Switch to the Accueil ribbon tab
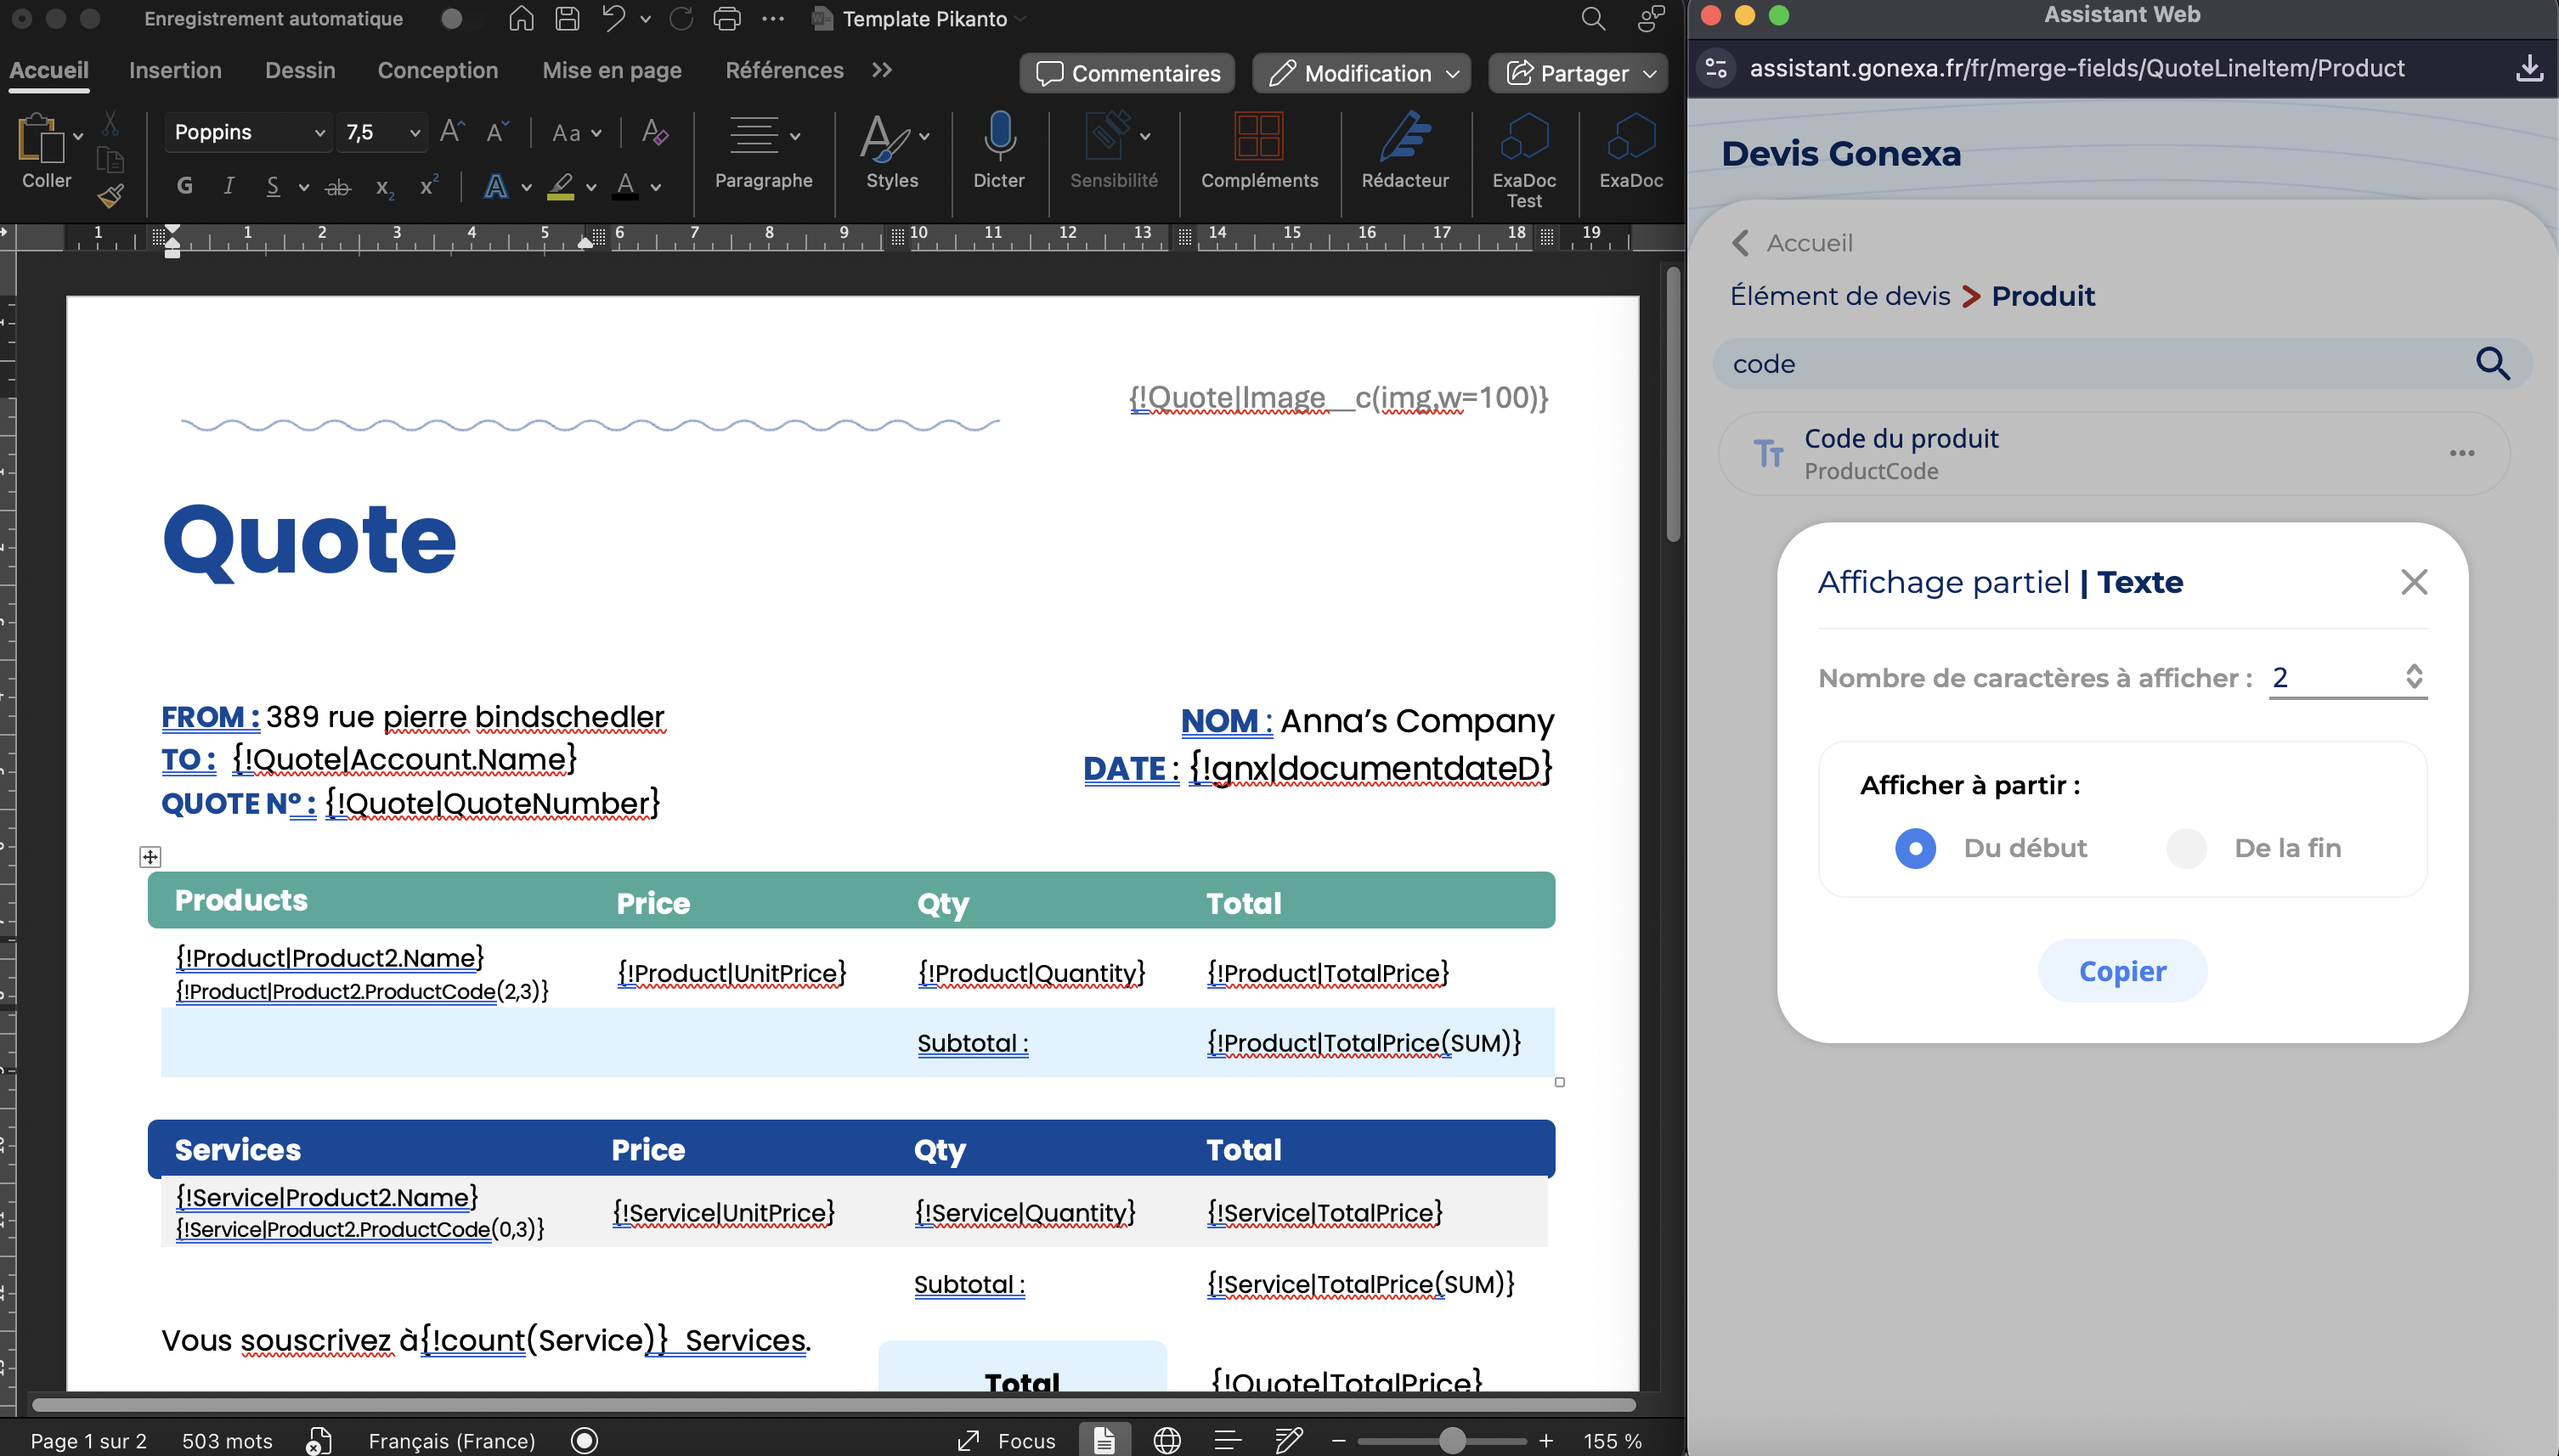The image size is (2559, 1456). pos(49,70)
